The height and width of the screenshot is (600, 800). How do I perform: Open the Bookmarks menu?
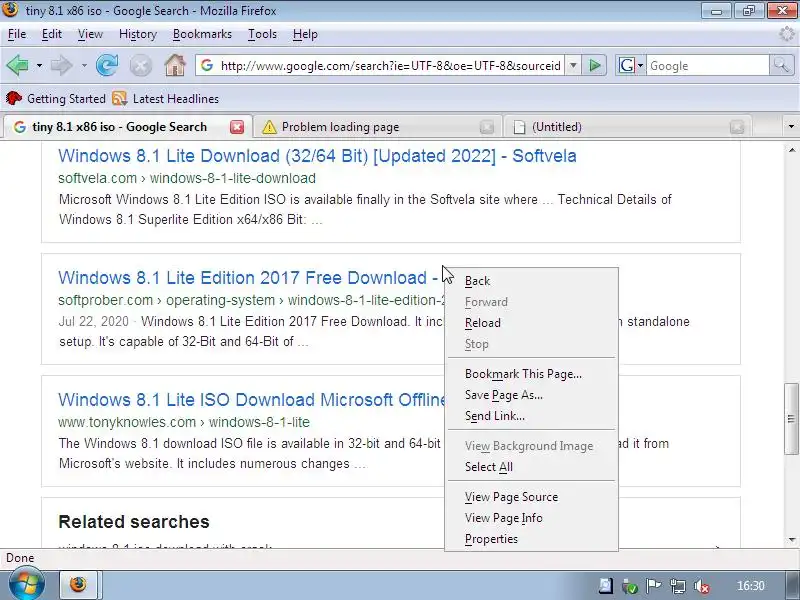tap(202, 34)
